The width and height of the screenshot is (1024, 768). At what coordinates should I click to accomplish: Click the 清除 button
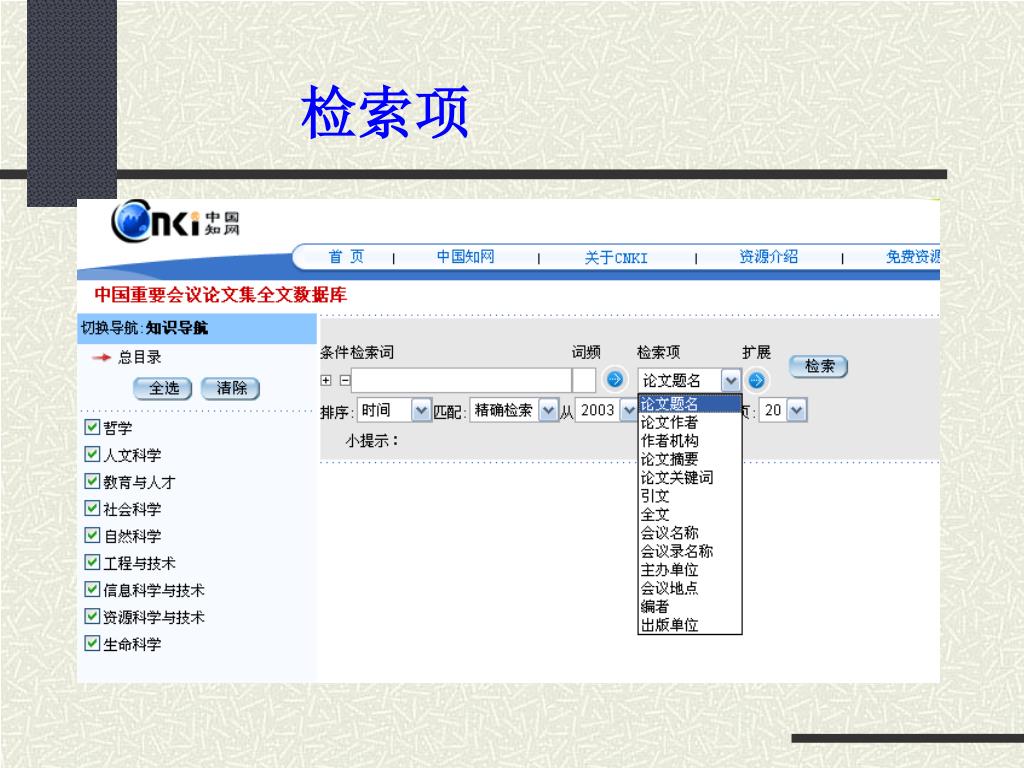(x=231, y=389)
